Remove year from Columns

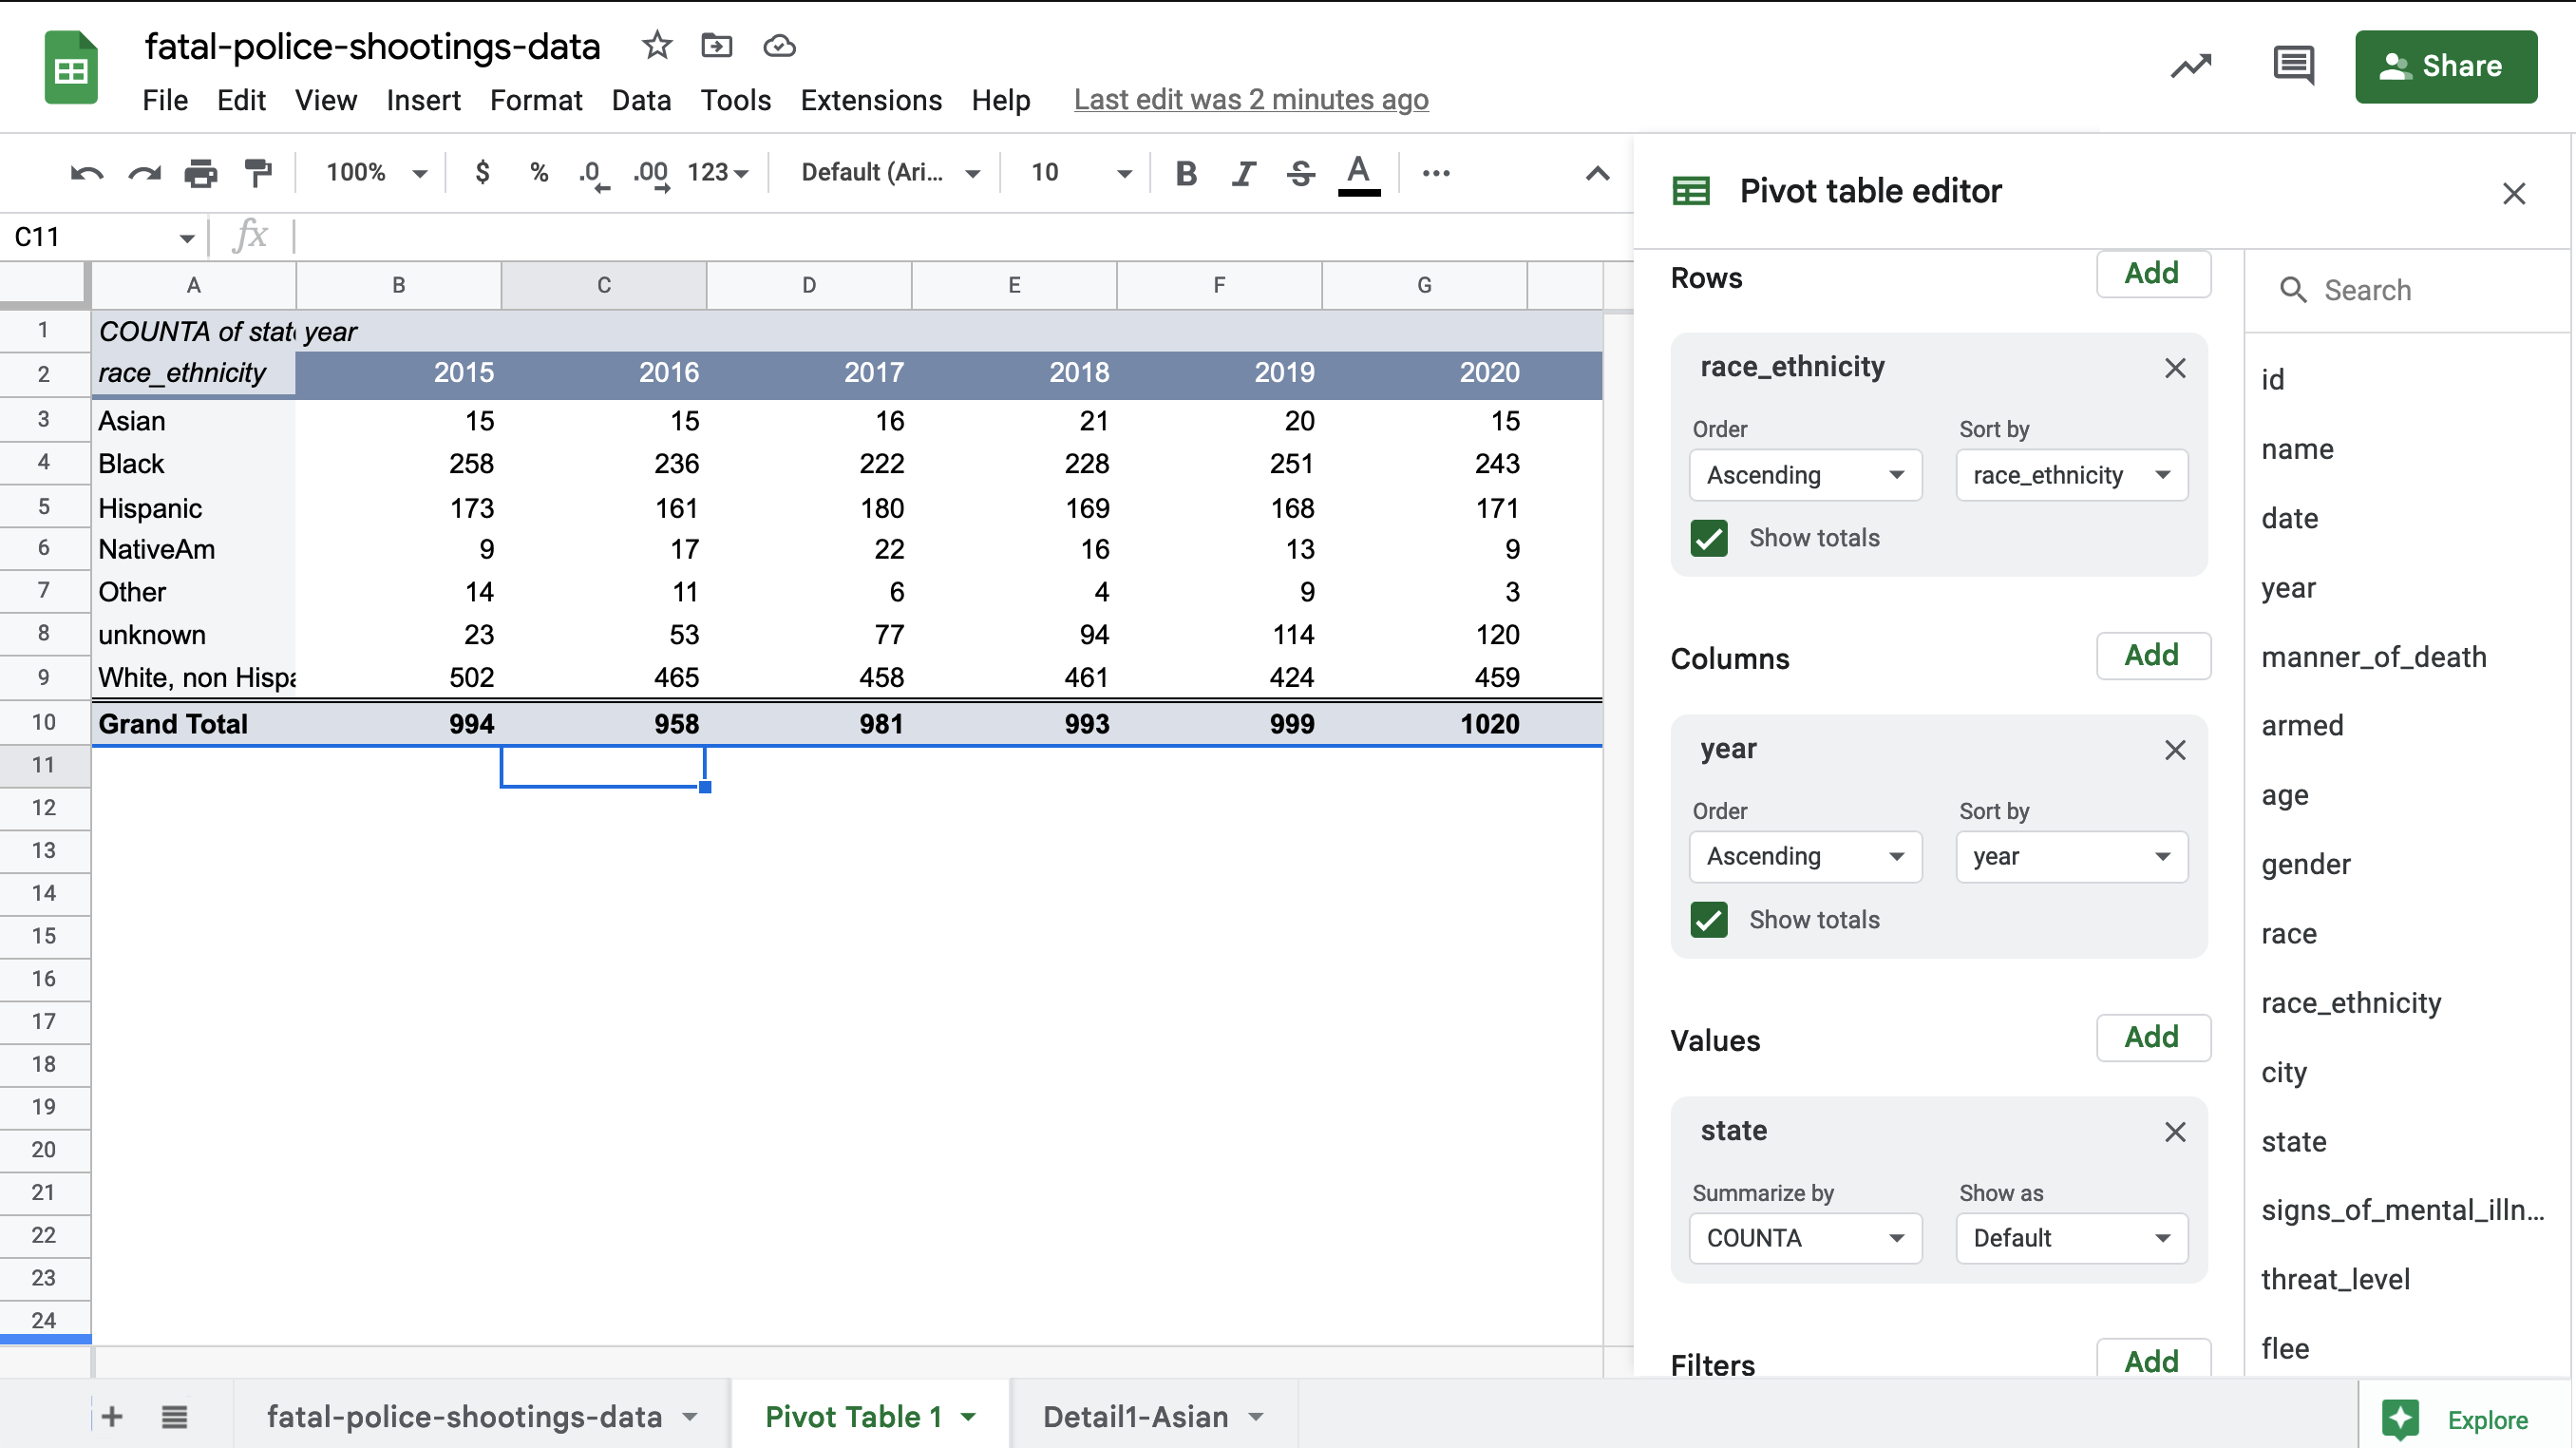tap(2175, 750)
